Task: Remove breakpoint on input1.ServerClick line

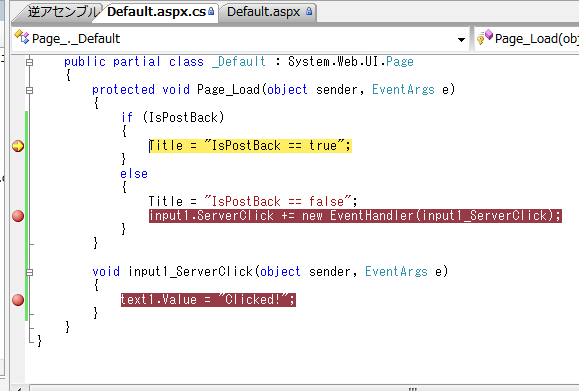Action: pos(18,216)
